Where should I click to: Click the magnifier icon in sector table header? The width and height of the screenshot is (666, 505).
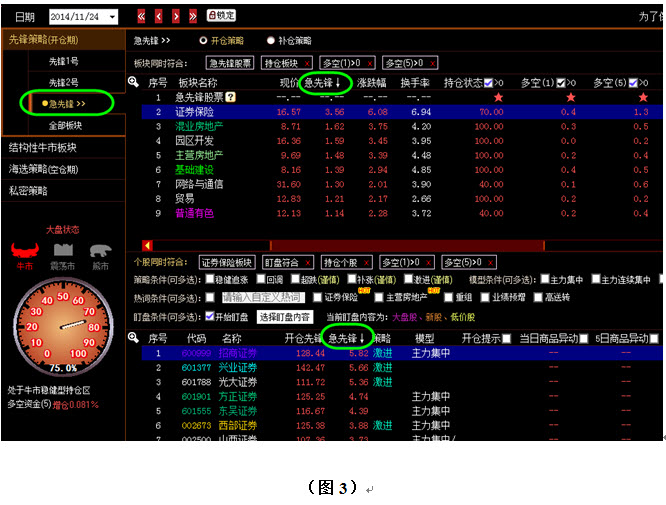coord(134,83)
